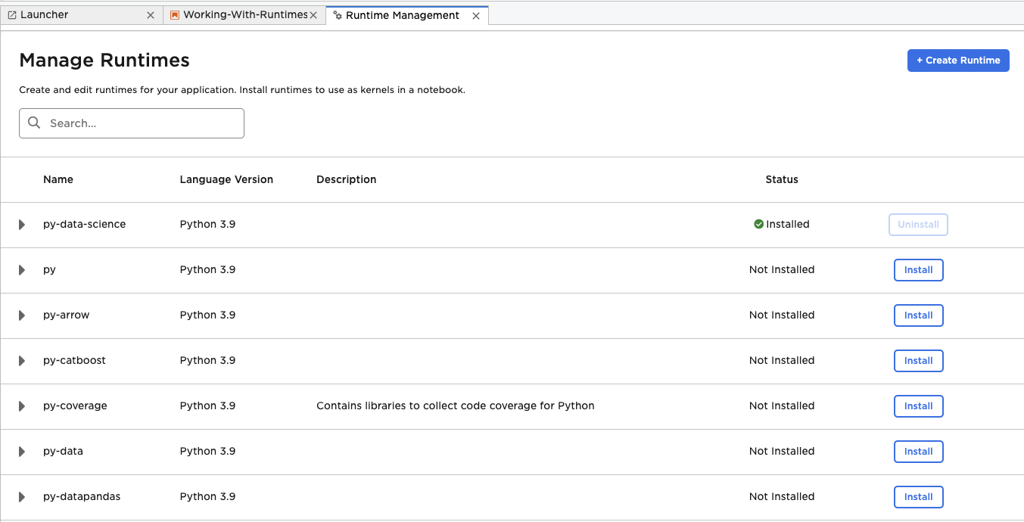The height and width of the screenshot is (522, 1024).
Task: Click the green Installed checkmark icon
Action: coord(759,224)
